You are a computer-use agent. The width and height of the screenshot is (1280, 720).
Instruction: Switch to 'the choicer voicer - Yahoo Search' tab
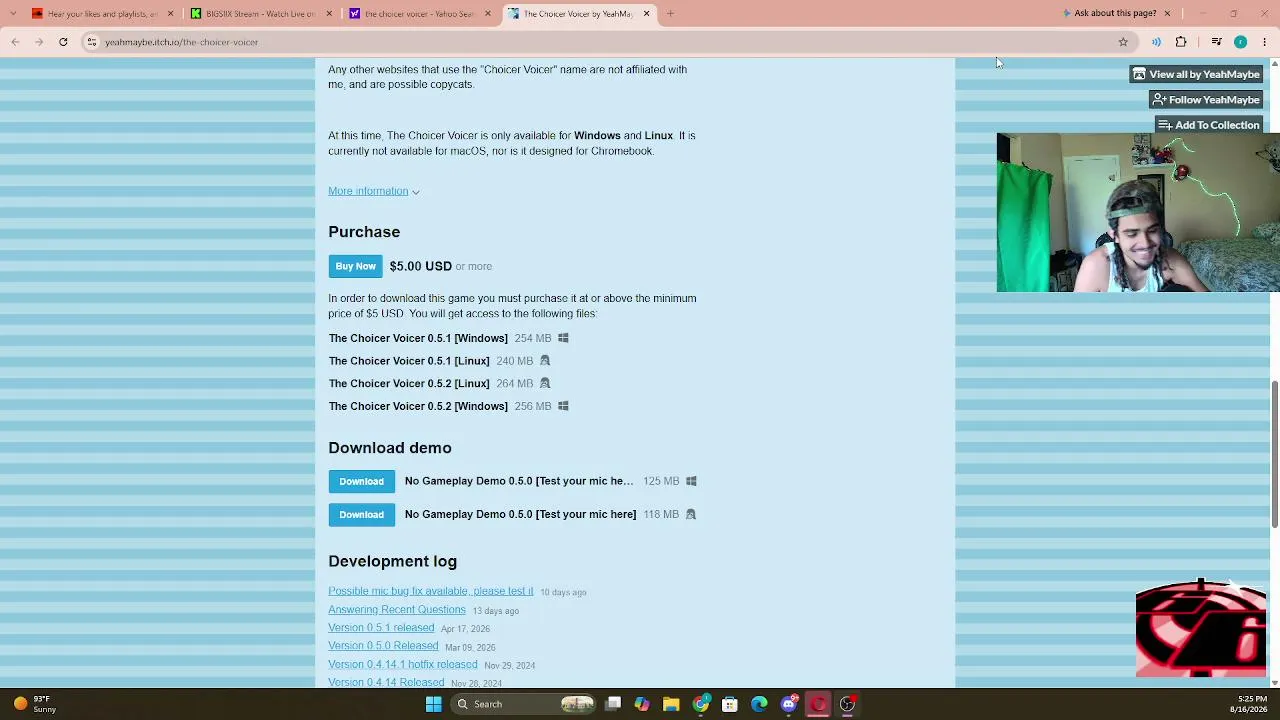419,14
